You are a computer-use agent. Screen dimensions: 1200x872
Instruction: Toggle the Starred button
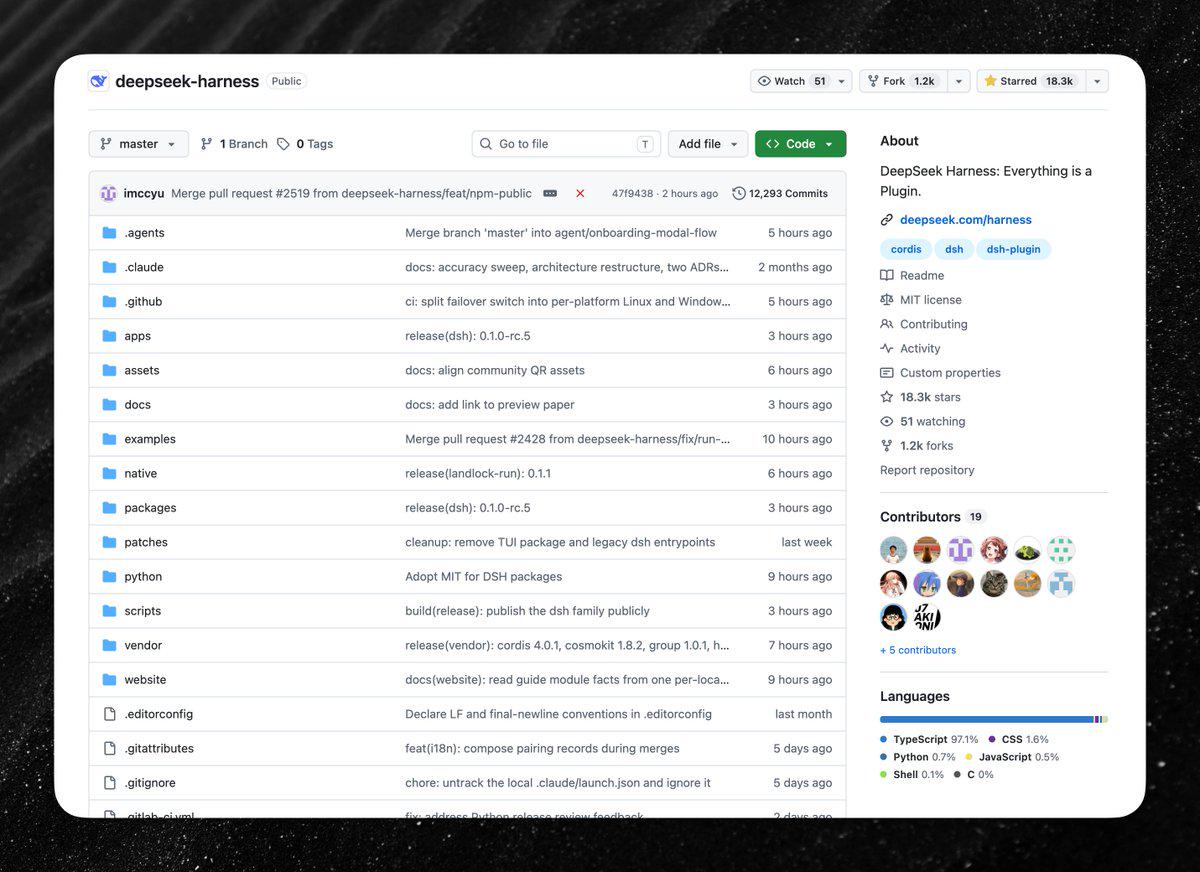1029,81
